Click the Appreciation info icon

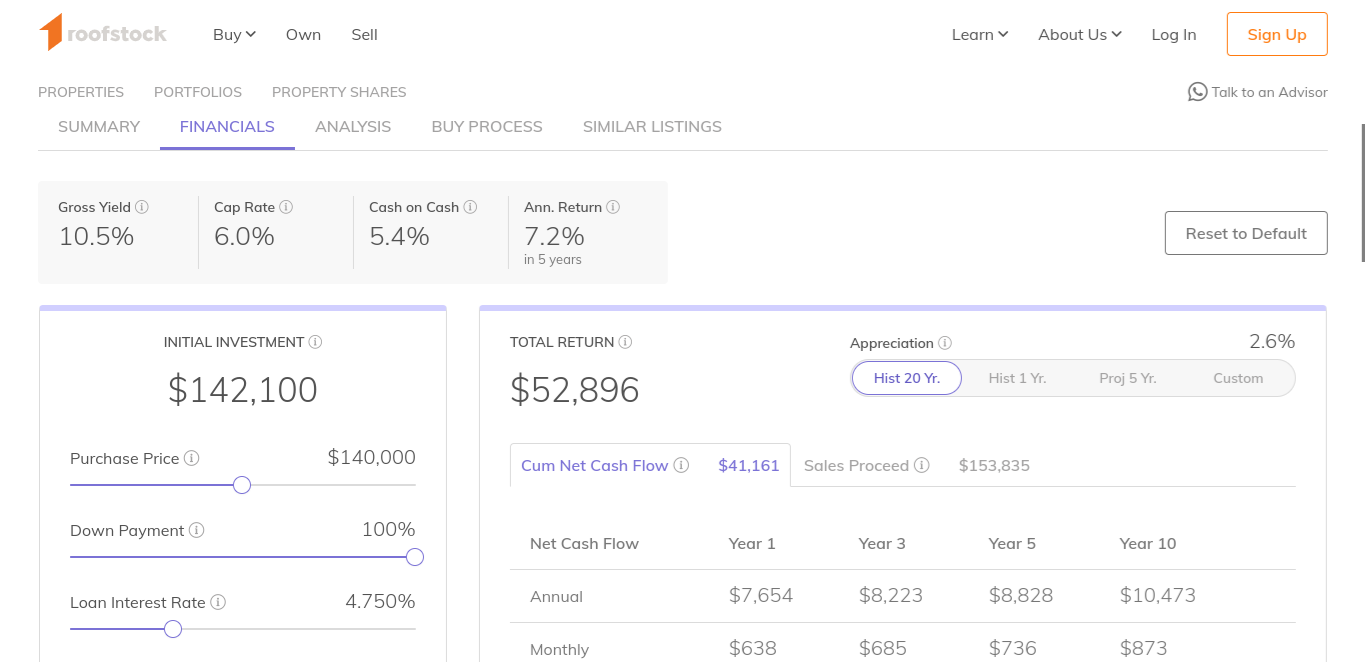coord(945,343)
